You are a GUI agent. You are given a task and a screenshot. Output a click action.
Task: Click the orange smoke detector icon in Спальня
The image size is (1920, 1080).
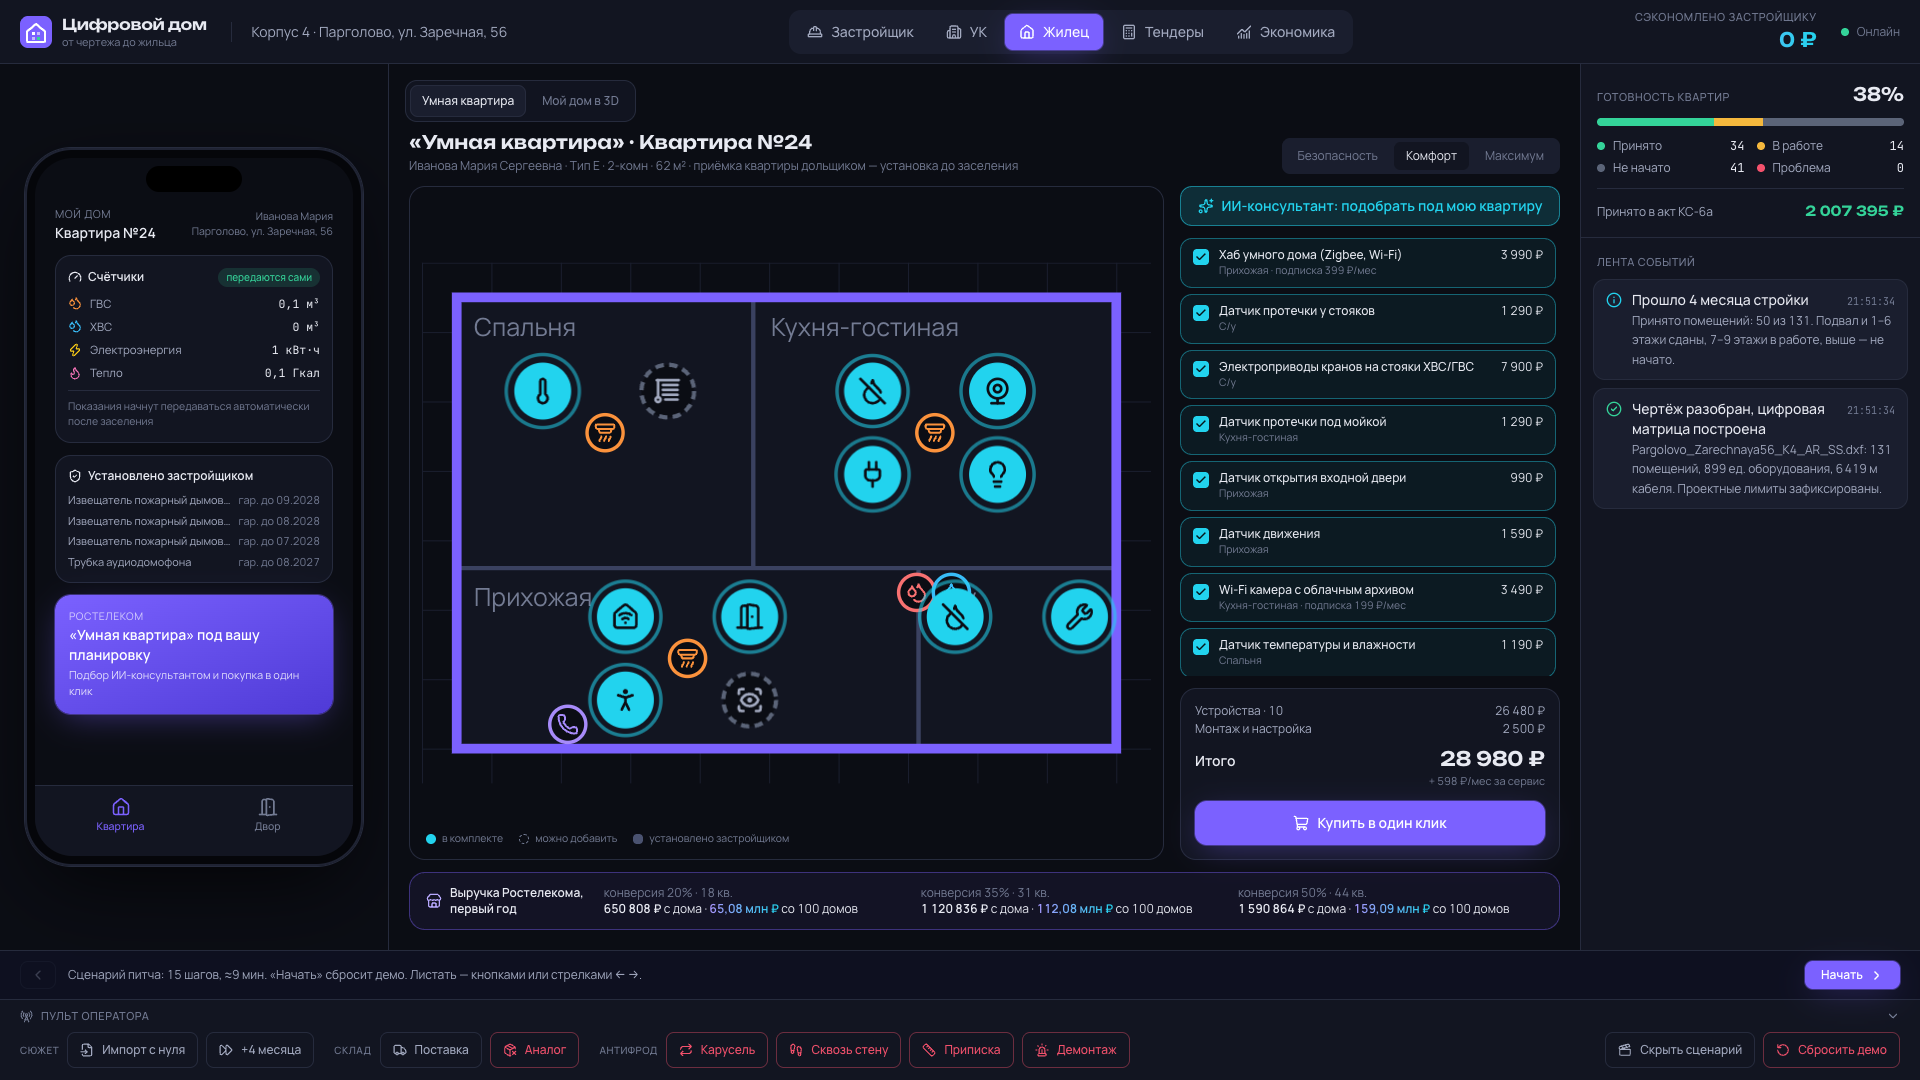(x=605, y=432)
